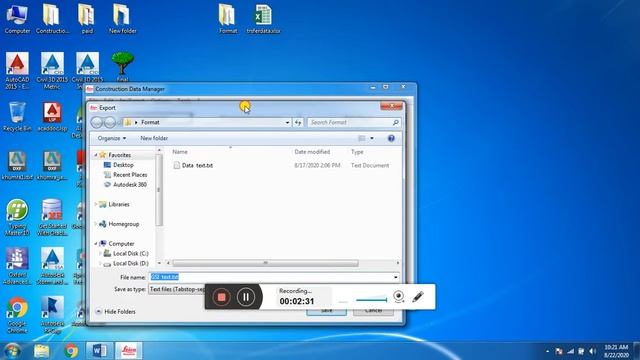Launch Autodesk ReCap desktop shortcut
640x360 pixels.
click(52, 315)
